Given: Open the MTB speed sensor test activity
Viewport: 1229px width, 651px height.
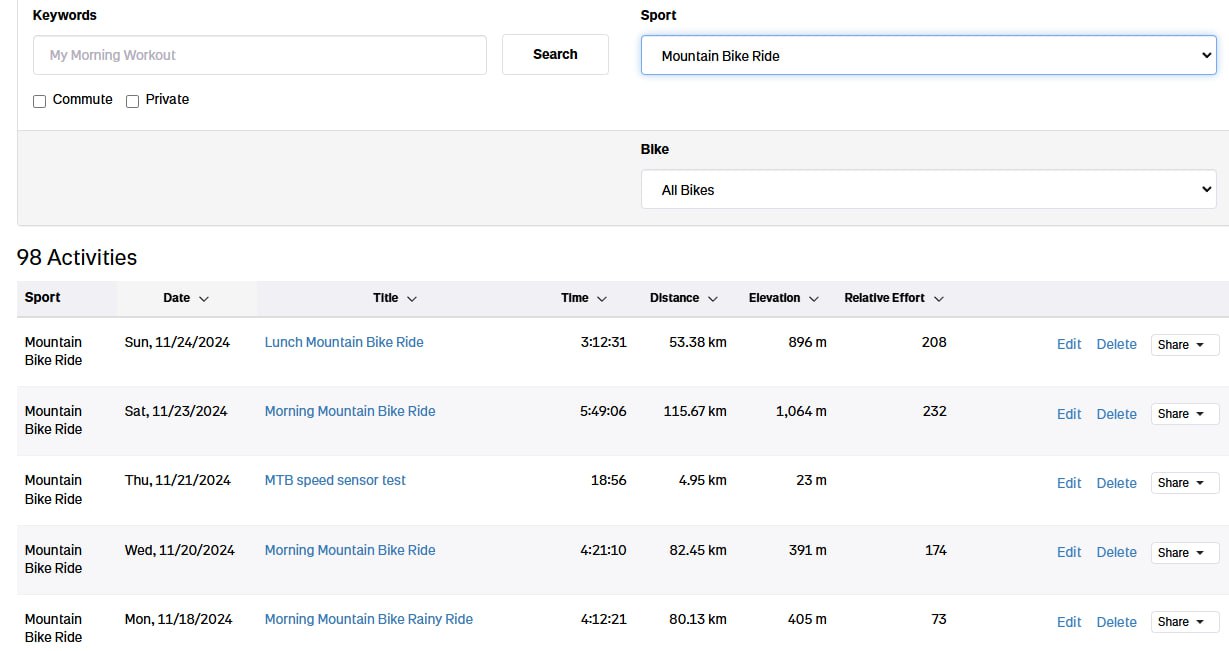Looking at the screenshot, I should pos(335,480).
